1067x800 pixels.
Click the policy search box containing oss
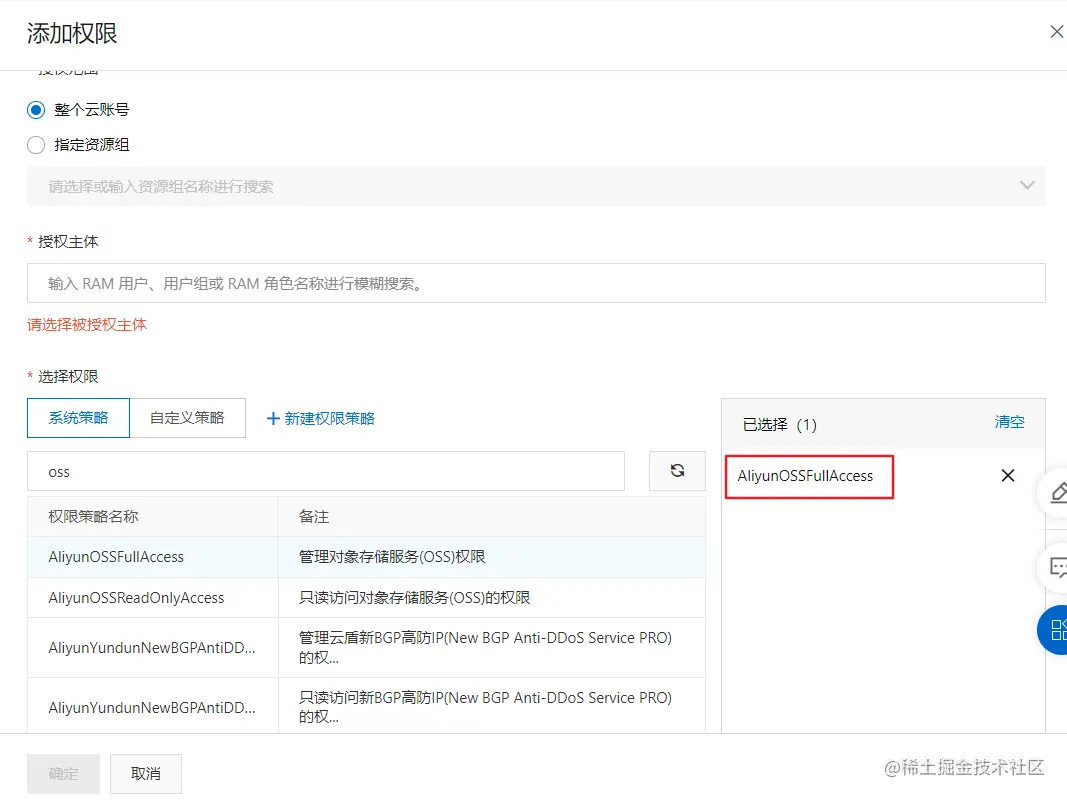326,471
